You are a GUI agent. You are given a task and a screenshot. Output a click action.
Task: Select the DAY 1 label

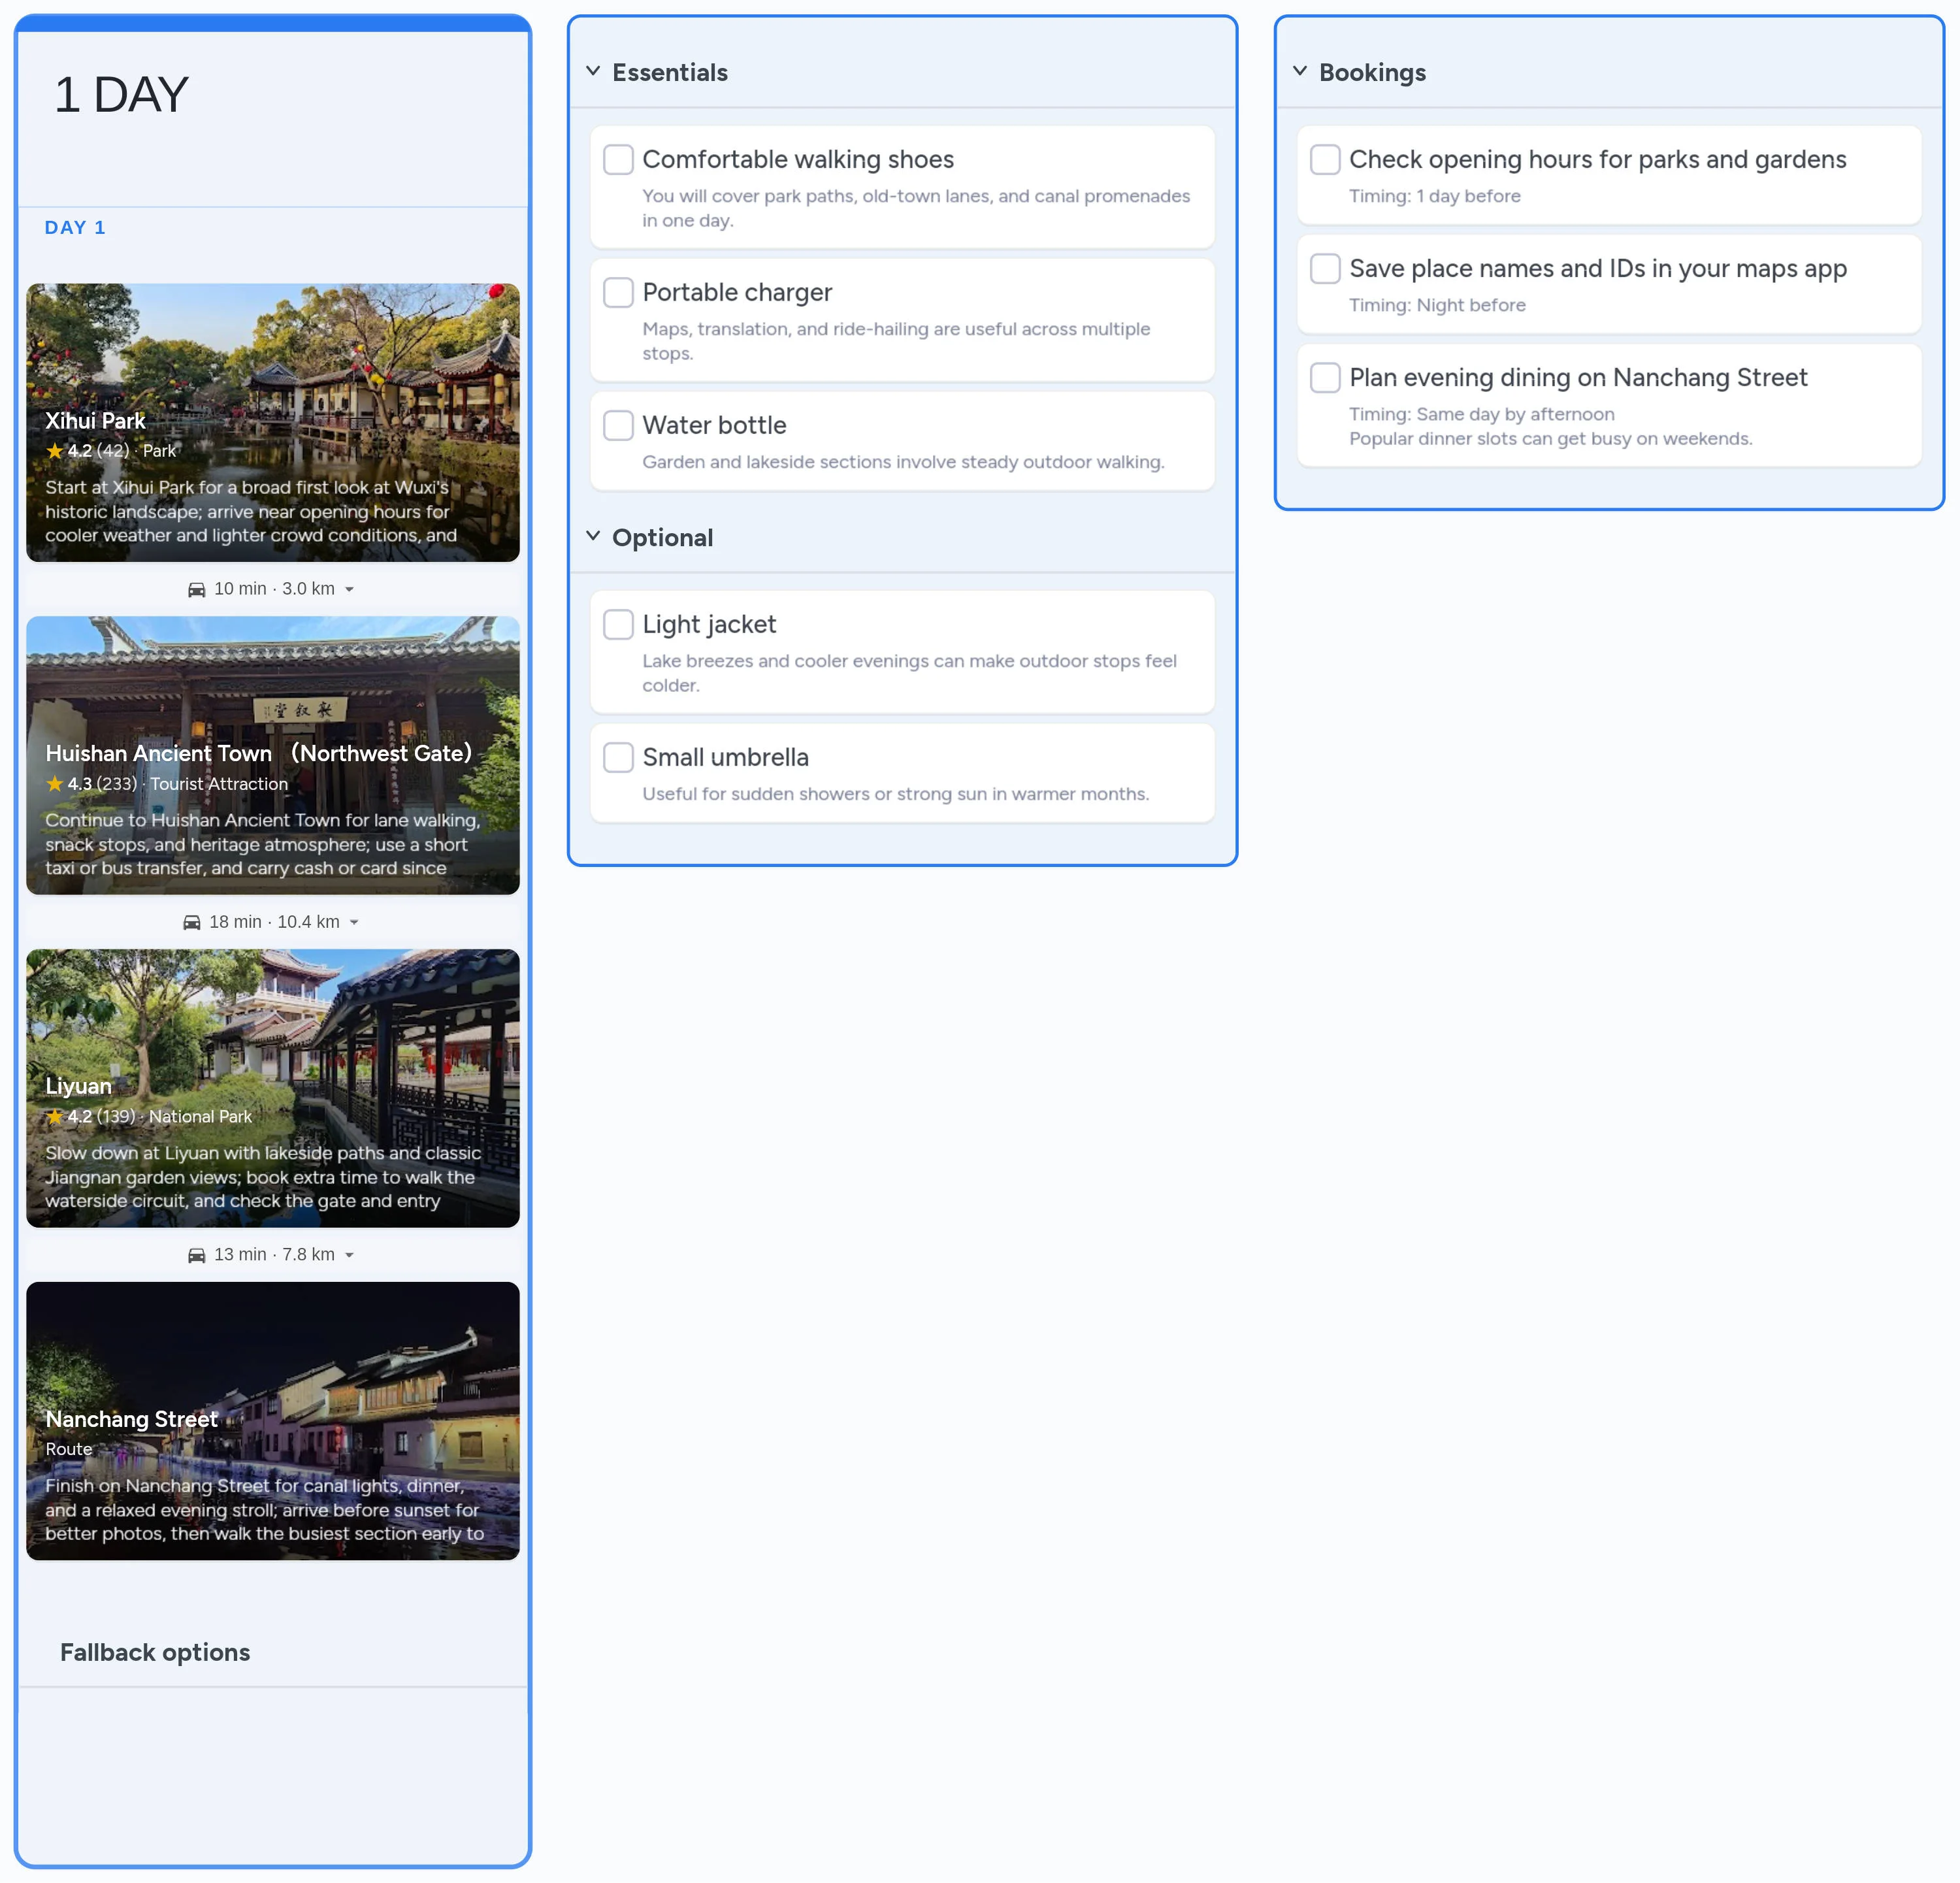coord(76,227)
